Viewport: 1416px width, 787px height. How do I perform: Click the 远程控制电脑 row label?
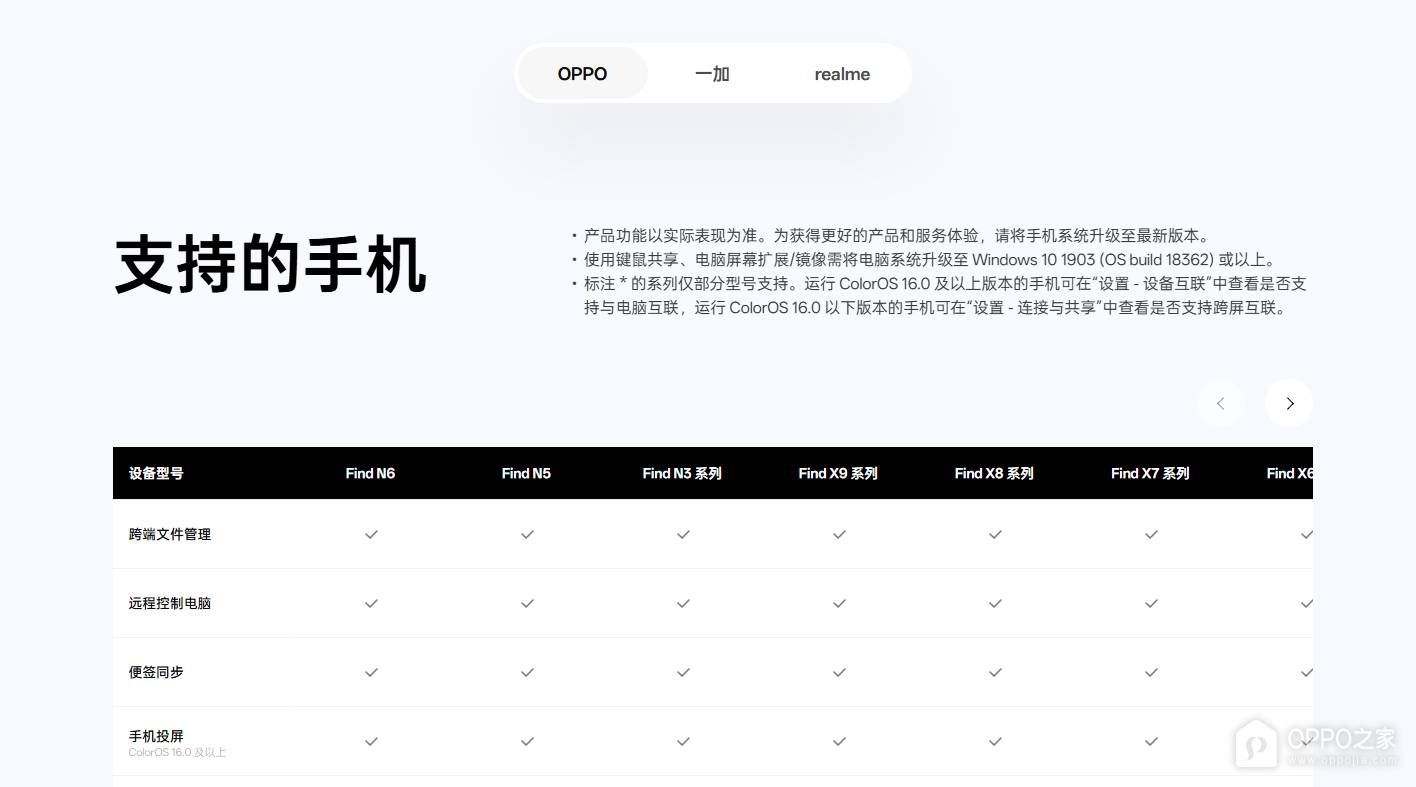pyautogui.click(x=170, y=603)
